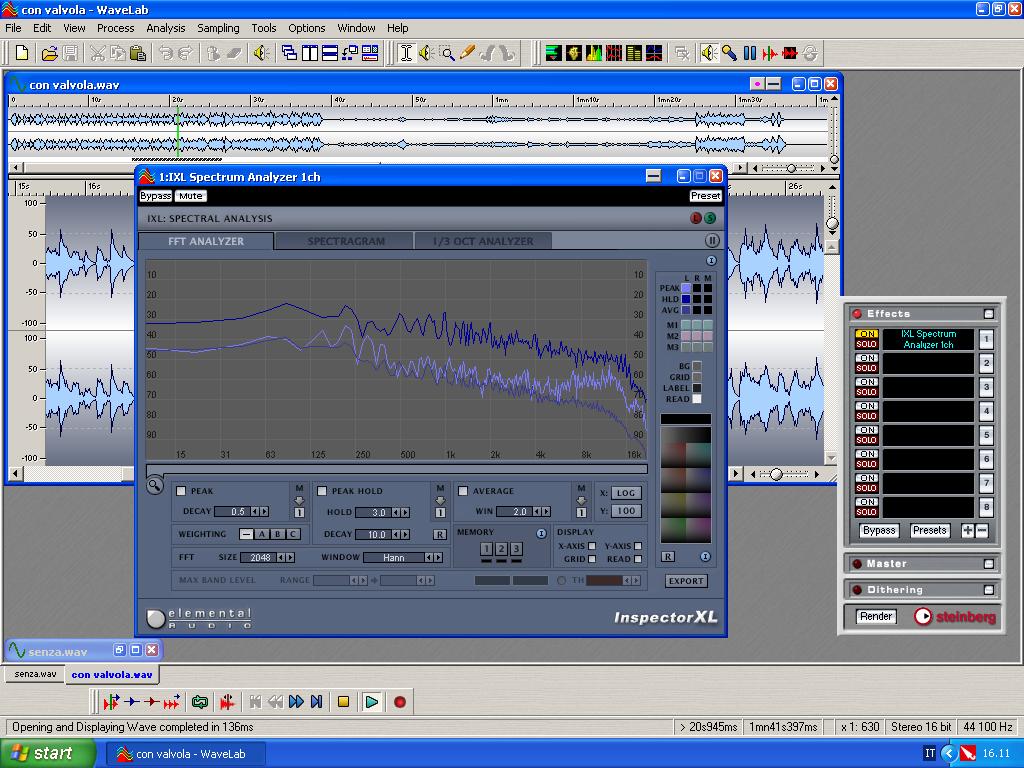This screenshot has width=1024, height=768.
Task: Enable the PEAK checkbox
Action: click(x=182, y=491)
